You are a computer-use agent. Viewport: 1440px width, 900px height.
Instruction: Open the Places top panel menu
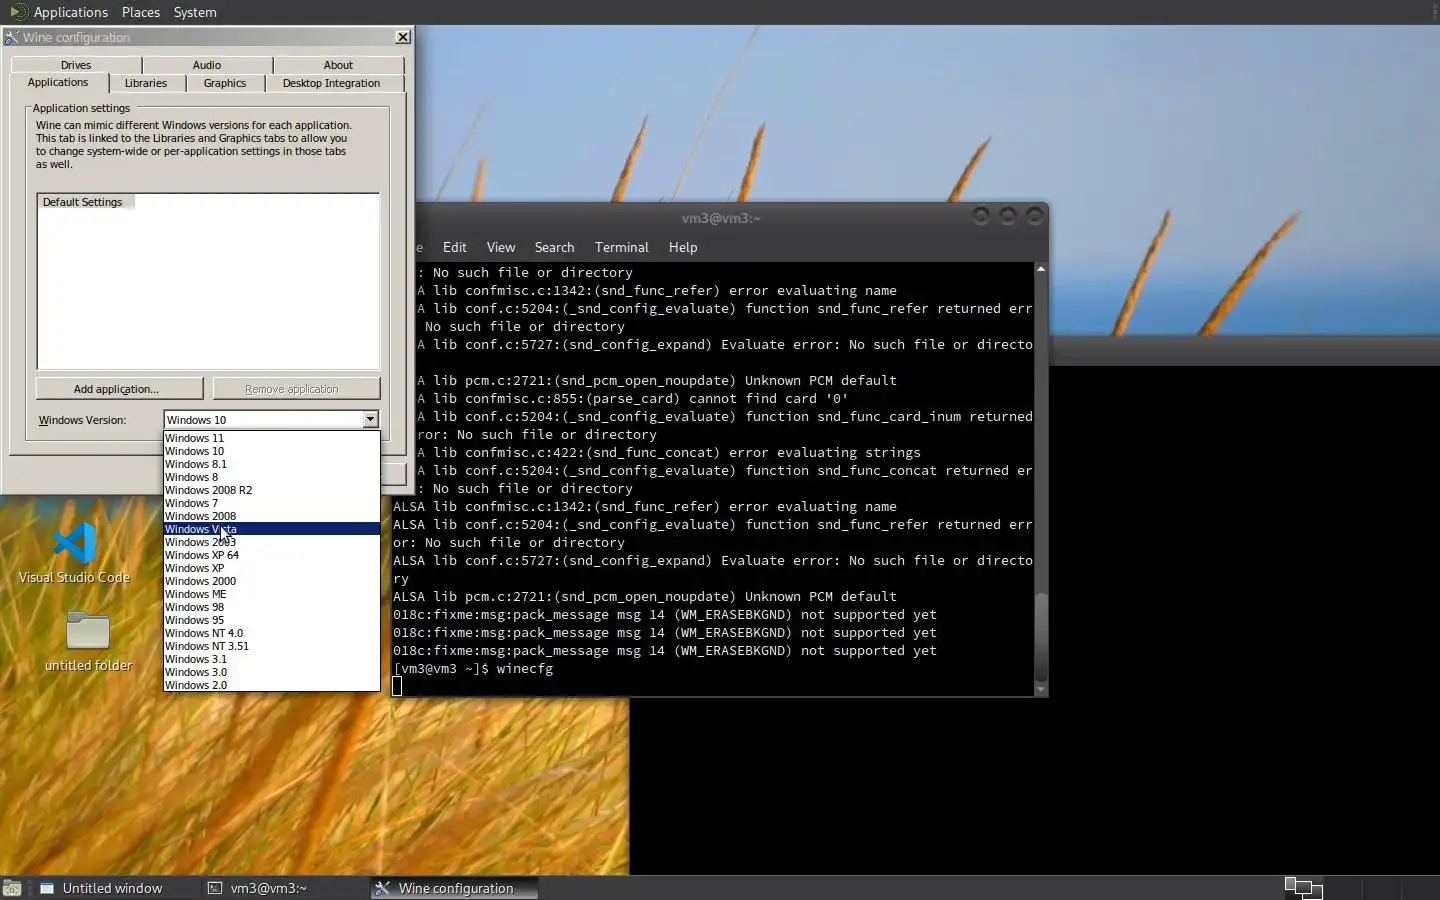(141, 12)
